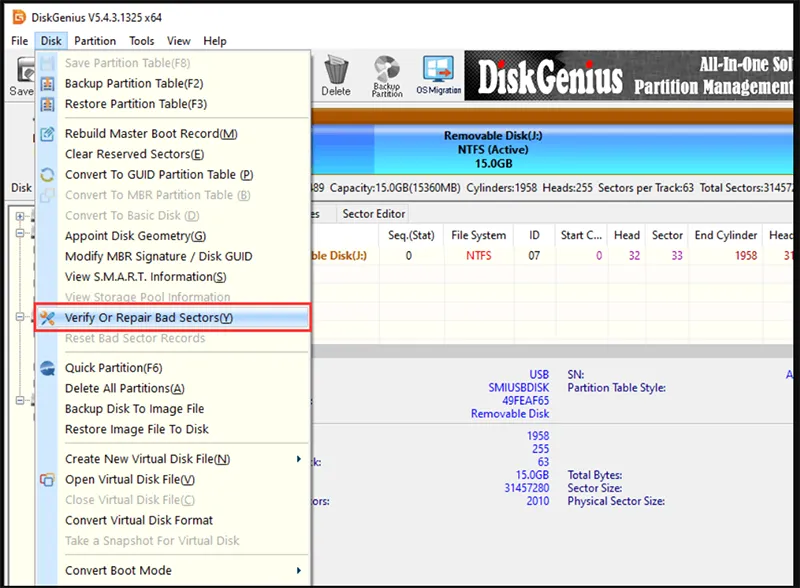
Task: Switch to the Sector Editor tab
Action: coord(376,213)
